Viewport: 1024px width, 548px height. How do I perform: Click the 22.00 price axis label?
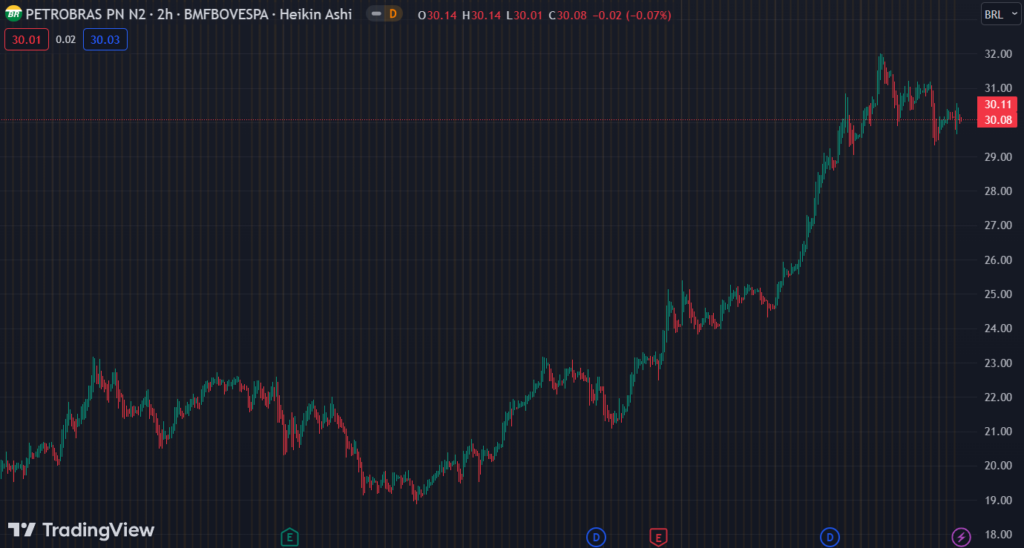(x=999, y=397)
